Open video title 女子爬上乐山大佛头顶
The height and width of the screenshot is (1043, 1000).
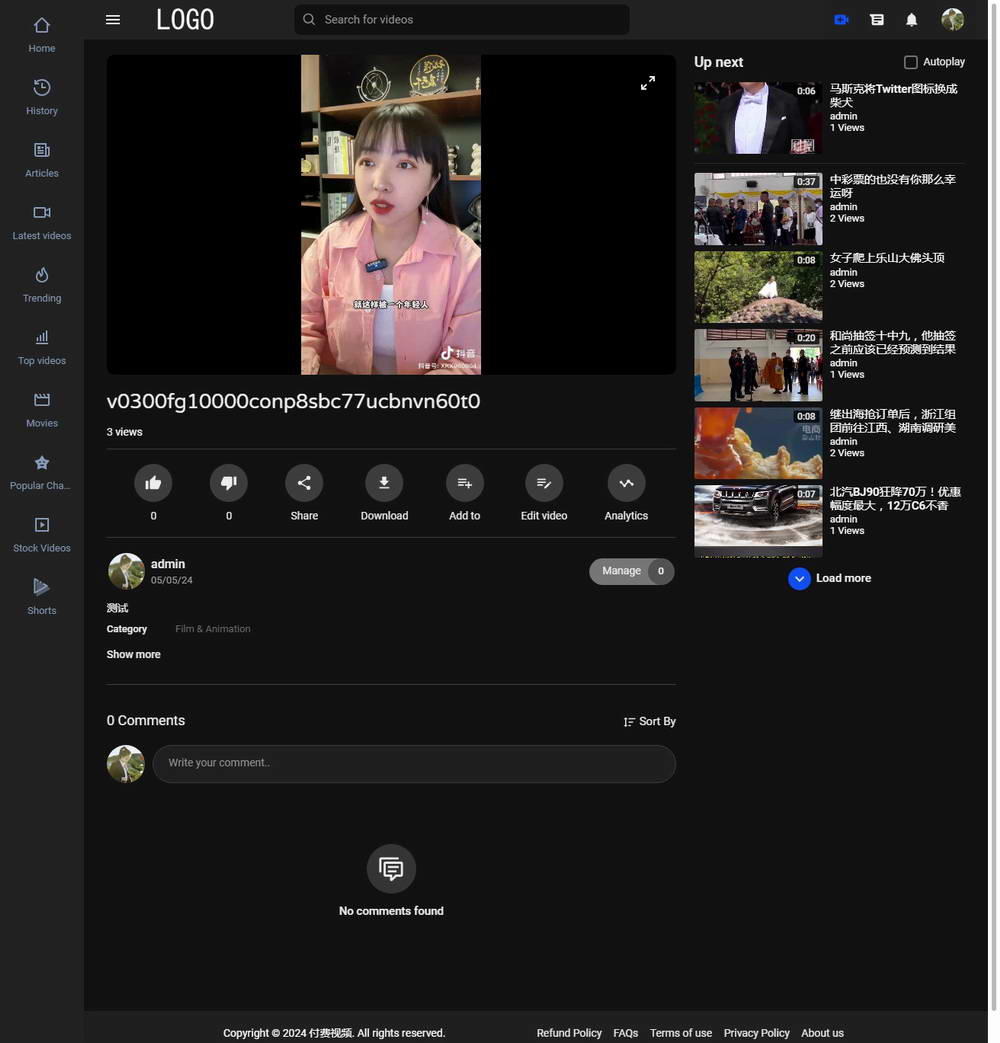click(x=887, y=258)
